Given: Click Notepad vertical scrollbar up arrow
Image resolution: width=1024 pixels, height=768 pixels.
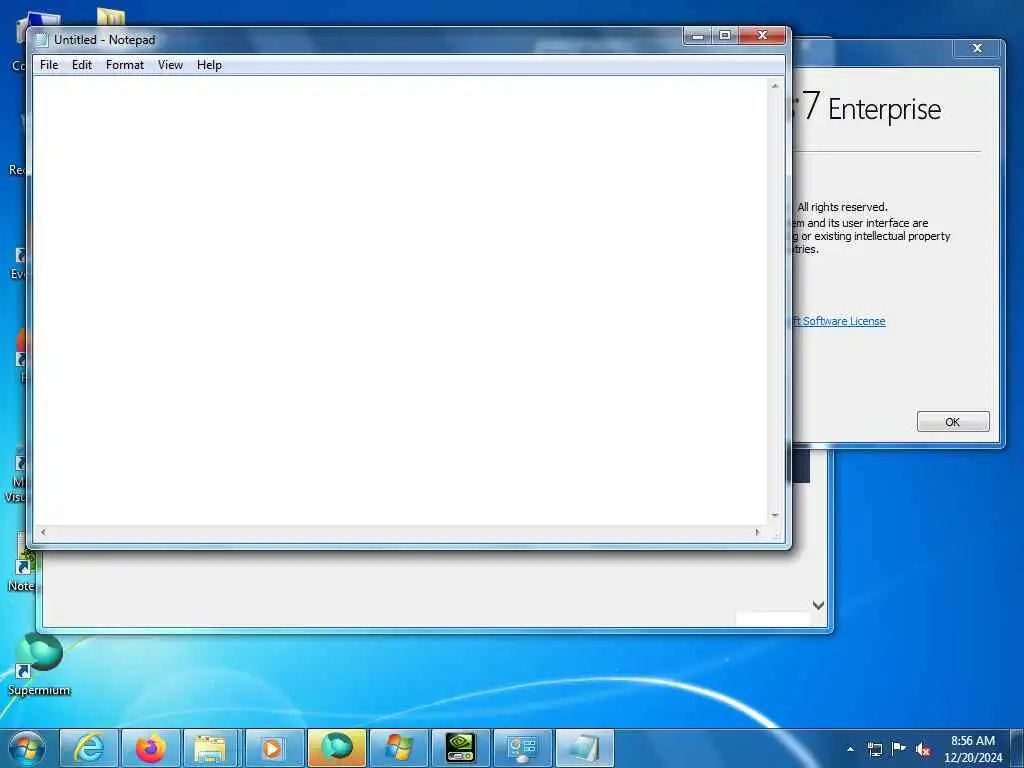Looking at the screenshot, I should click(775, 86).
